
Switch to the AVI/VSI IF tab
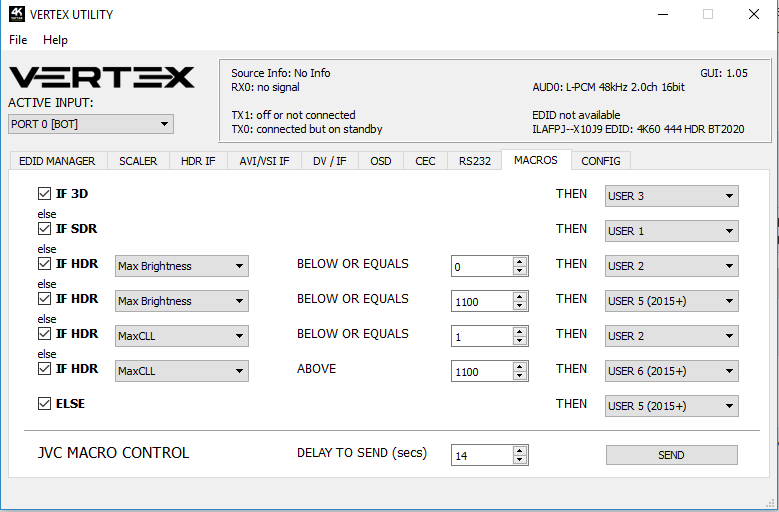point(264,161)
